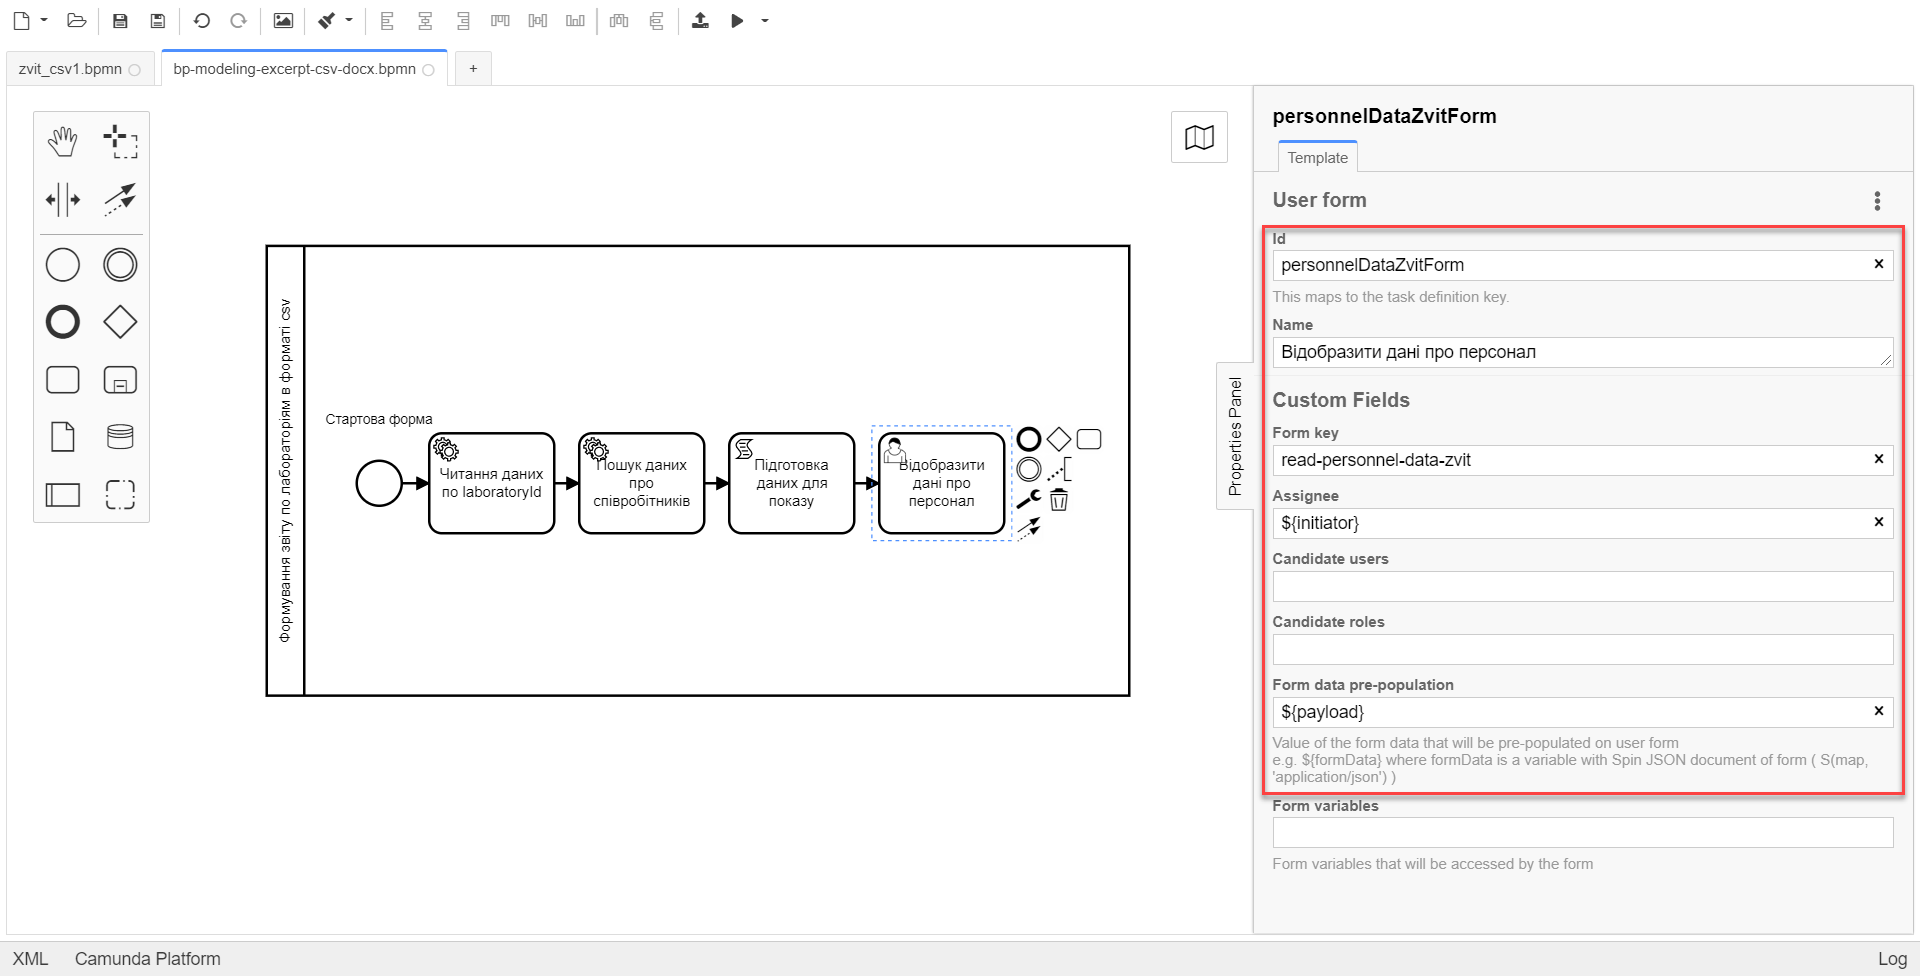Clear the Id field value

1878,264
